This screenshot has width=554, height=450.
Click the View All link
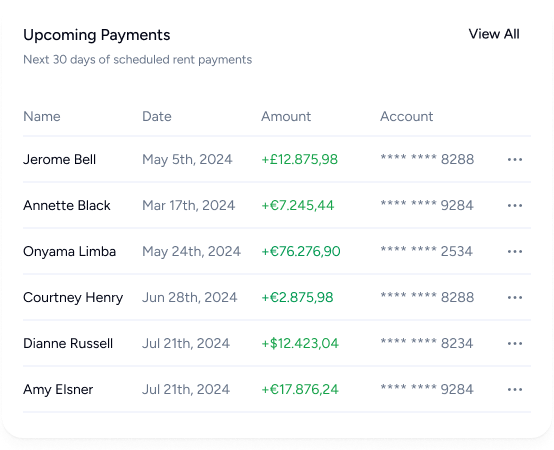494,34
